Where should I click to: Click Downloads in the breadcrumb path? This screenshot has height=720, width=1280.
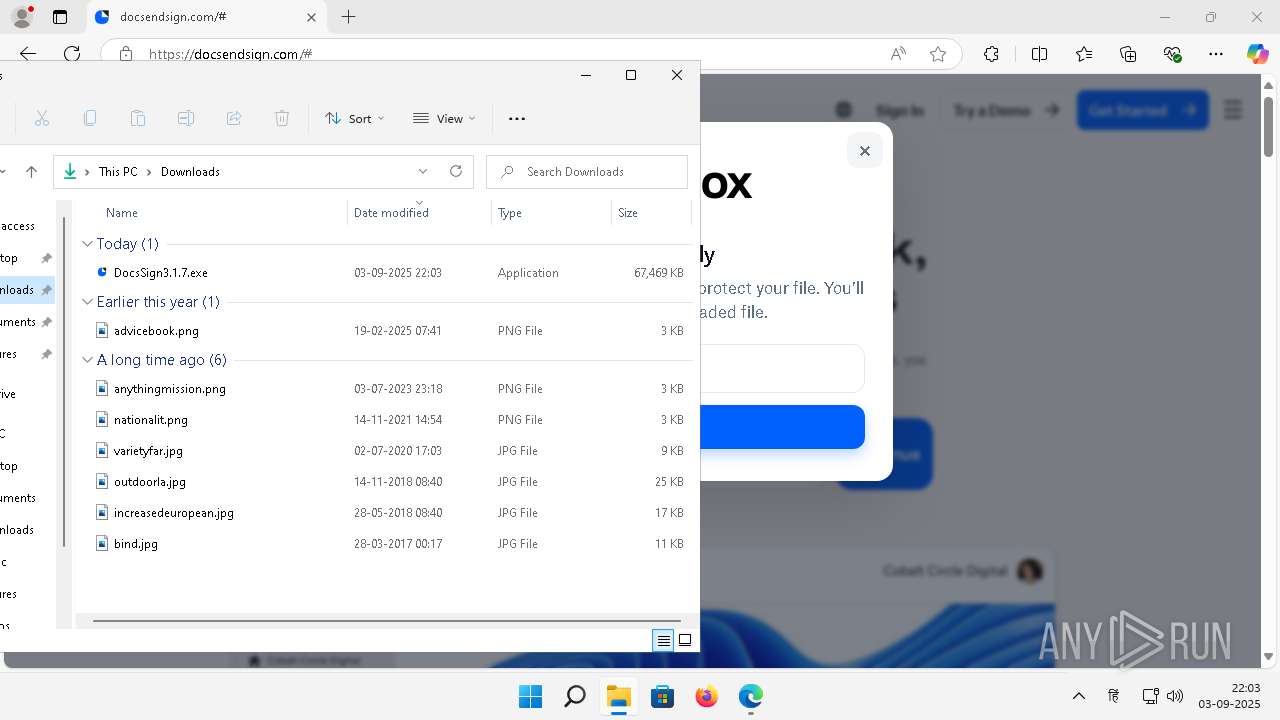[x=190, y=172]
